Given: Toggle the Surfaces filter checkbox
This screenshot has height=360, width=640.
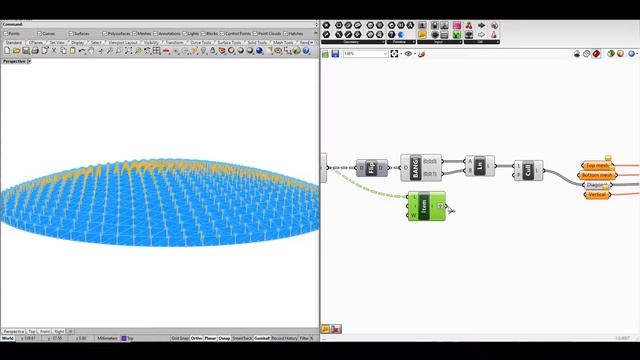Looking at the screenshot, I should click(x=71, y=33).
